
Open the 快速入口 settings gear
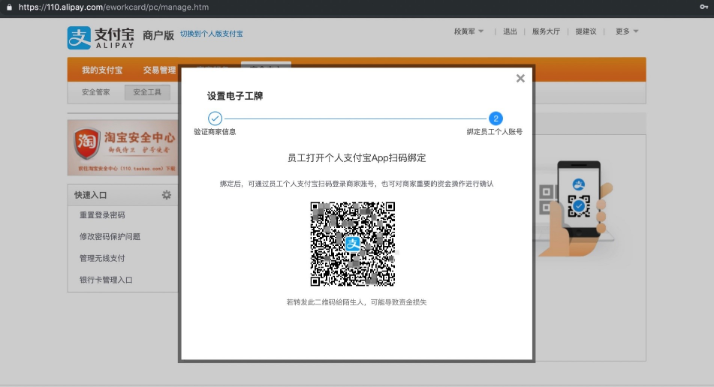point(167,195)
